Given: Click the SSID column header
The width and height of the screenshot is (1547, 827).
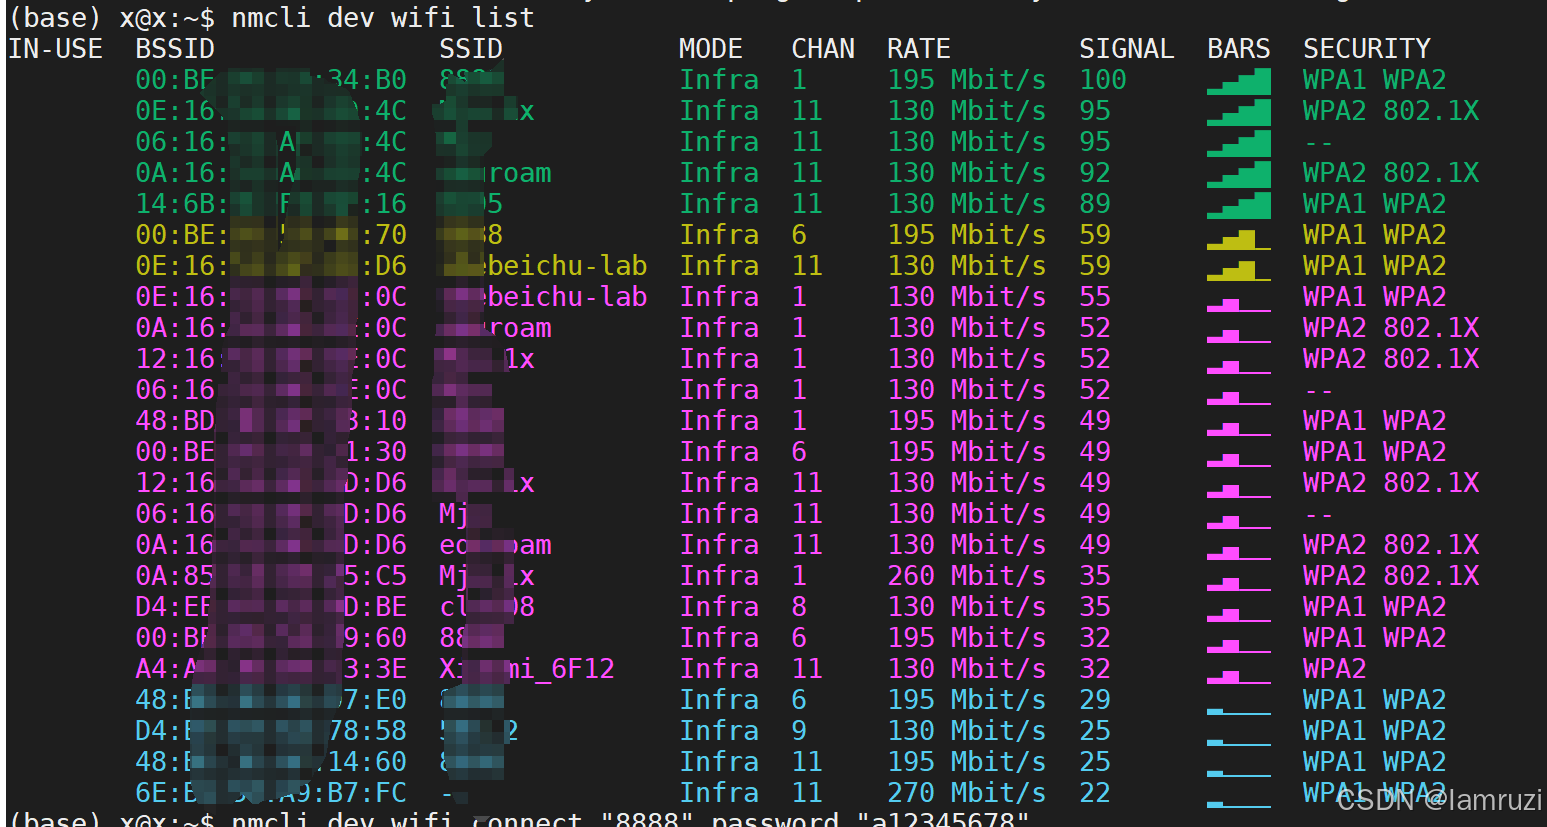Looking at the screenshot, I should [x=471, y=49].
